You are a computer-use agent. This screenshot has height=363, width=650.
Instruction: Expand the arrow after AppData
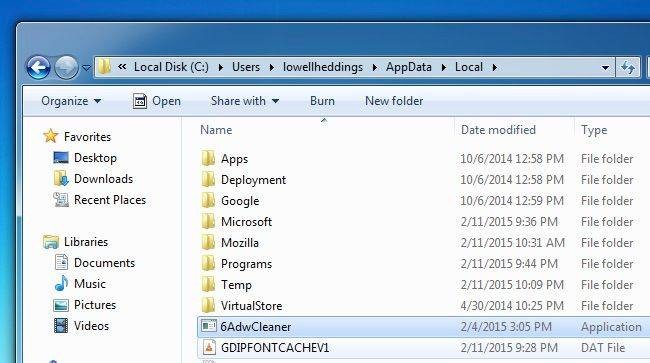[x=444, y=67]
